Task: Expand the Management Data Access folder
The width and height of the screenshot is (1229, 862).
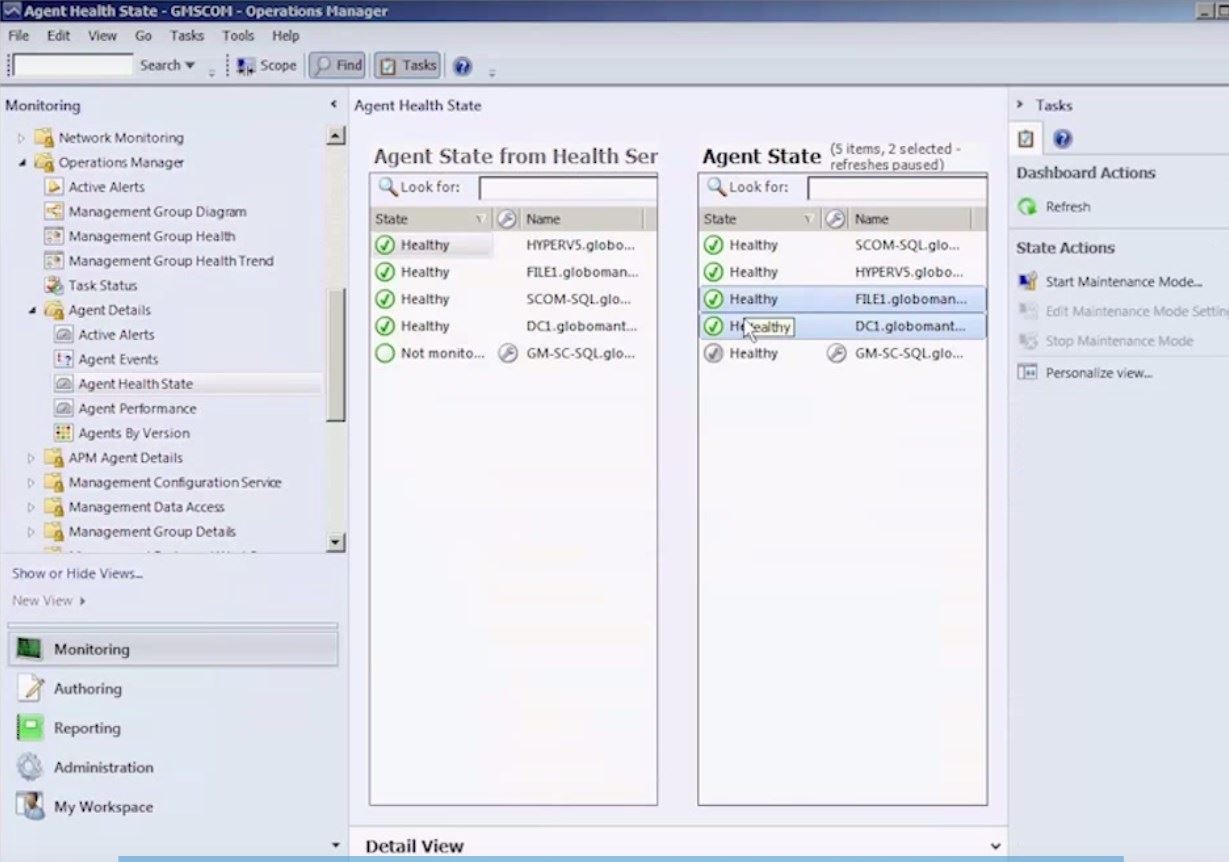Action: (32, 507)
